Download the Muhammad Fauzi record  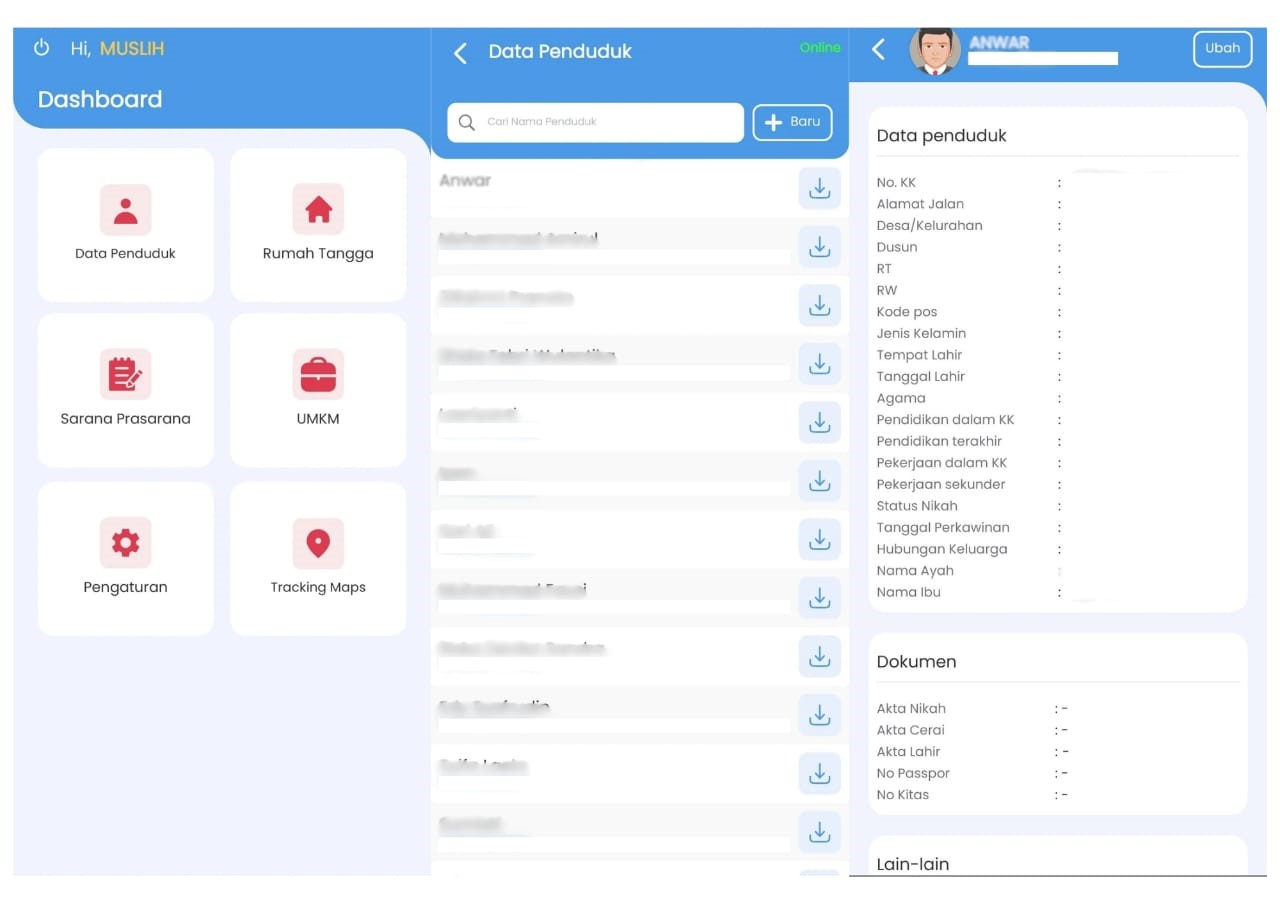pyautogui.click(x=819, y=598)
